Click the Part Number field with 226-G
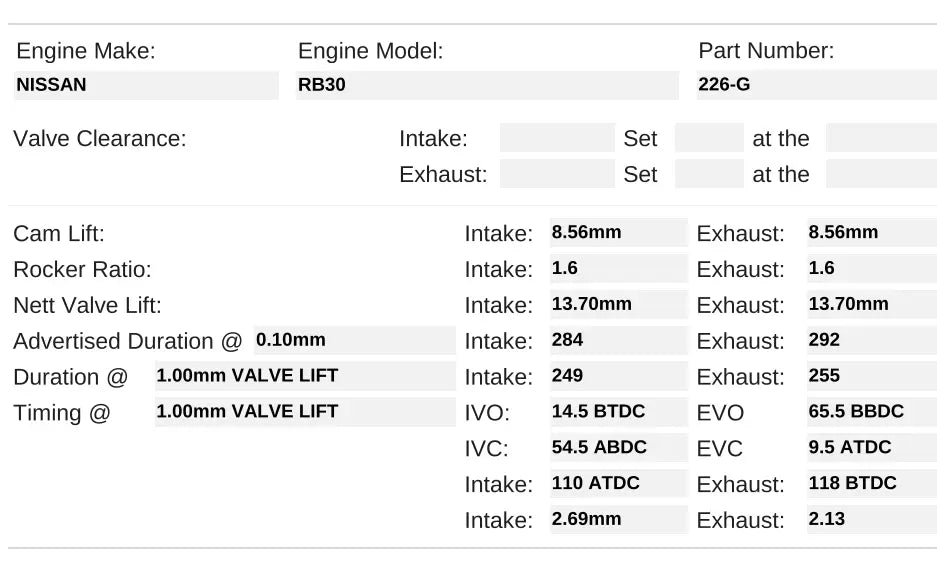The width and height of the screenshot is (937, 587). pos(816,85)
